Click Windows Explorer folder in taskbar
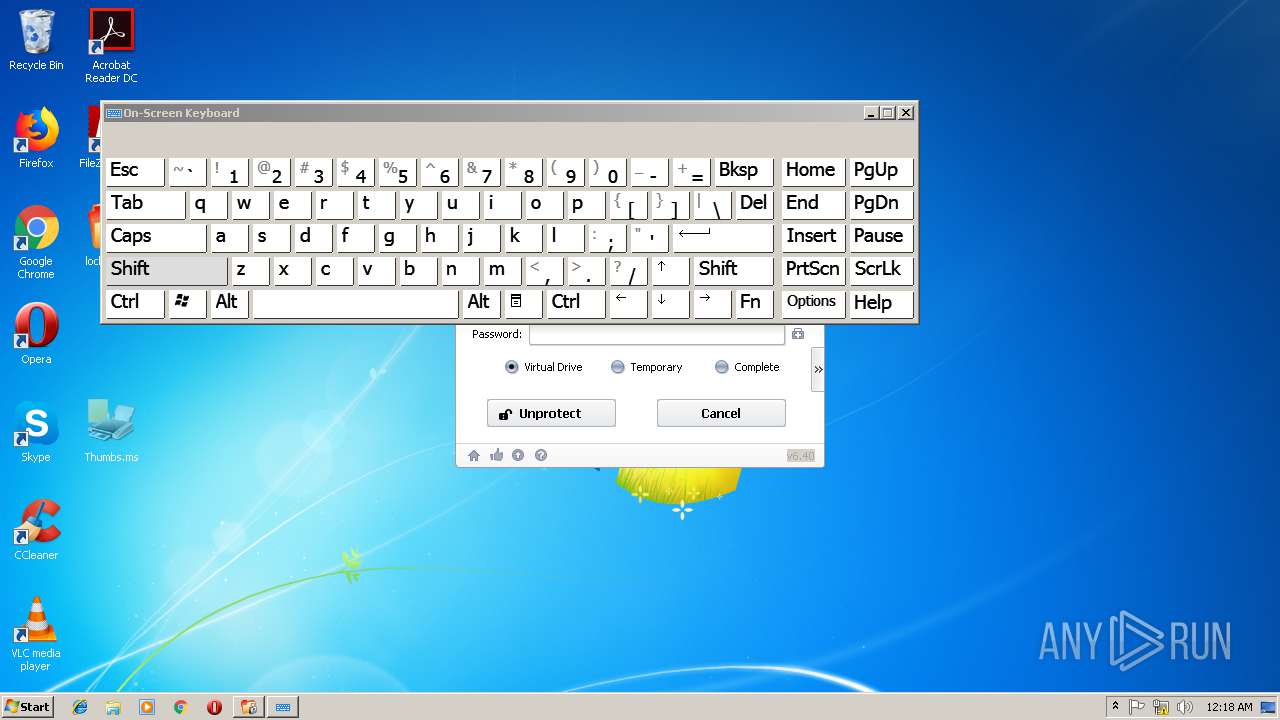Image resolution: width=1280 pixels, height=720 pixels. tap(113, 707)
